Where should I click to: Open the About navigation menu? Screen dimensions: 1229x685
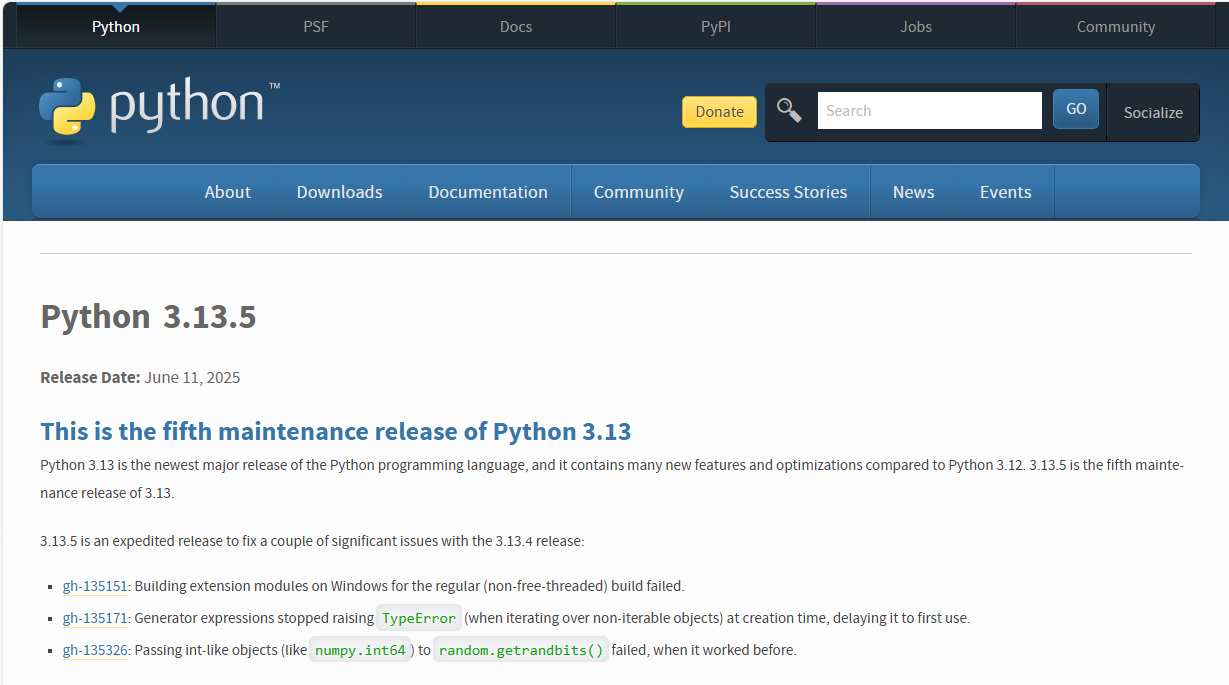coord(227,192)
